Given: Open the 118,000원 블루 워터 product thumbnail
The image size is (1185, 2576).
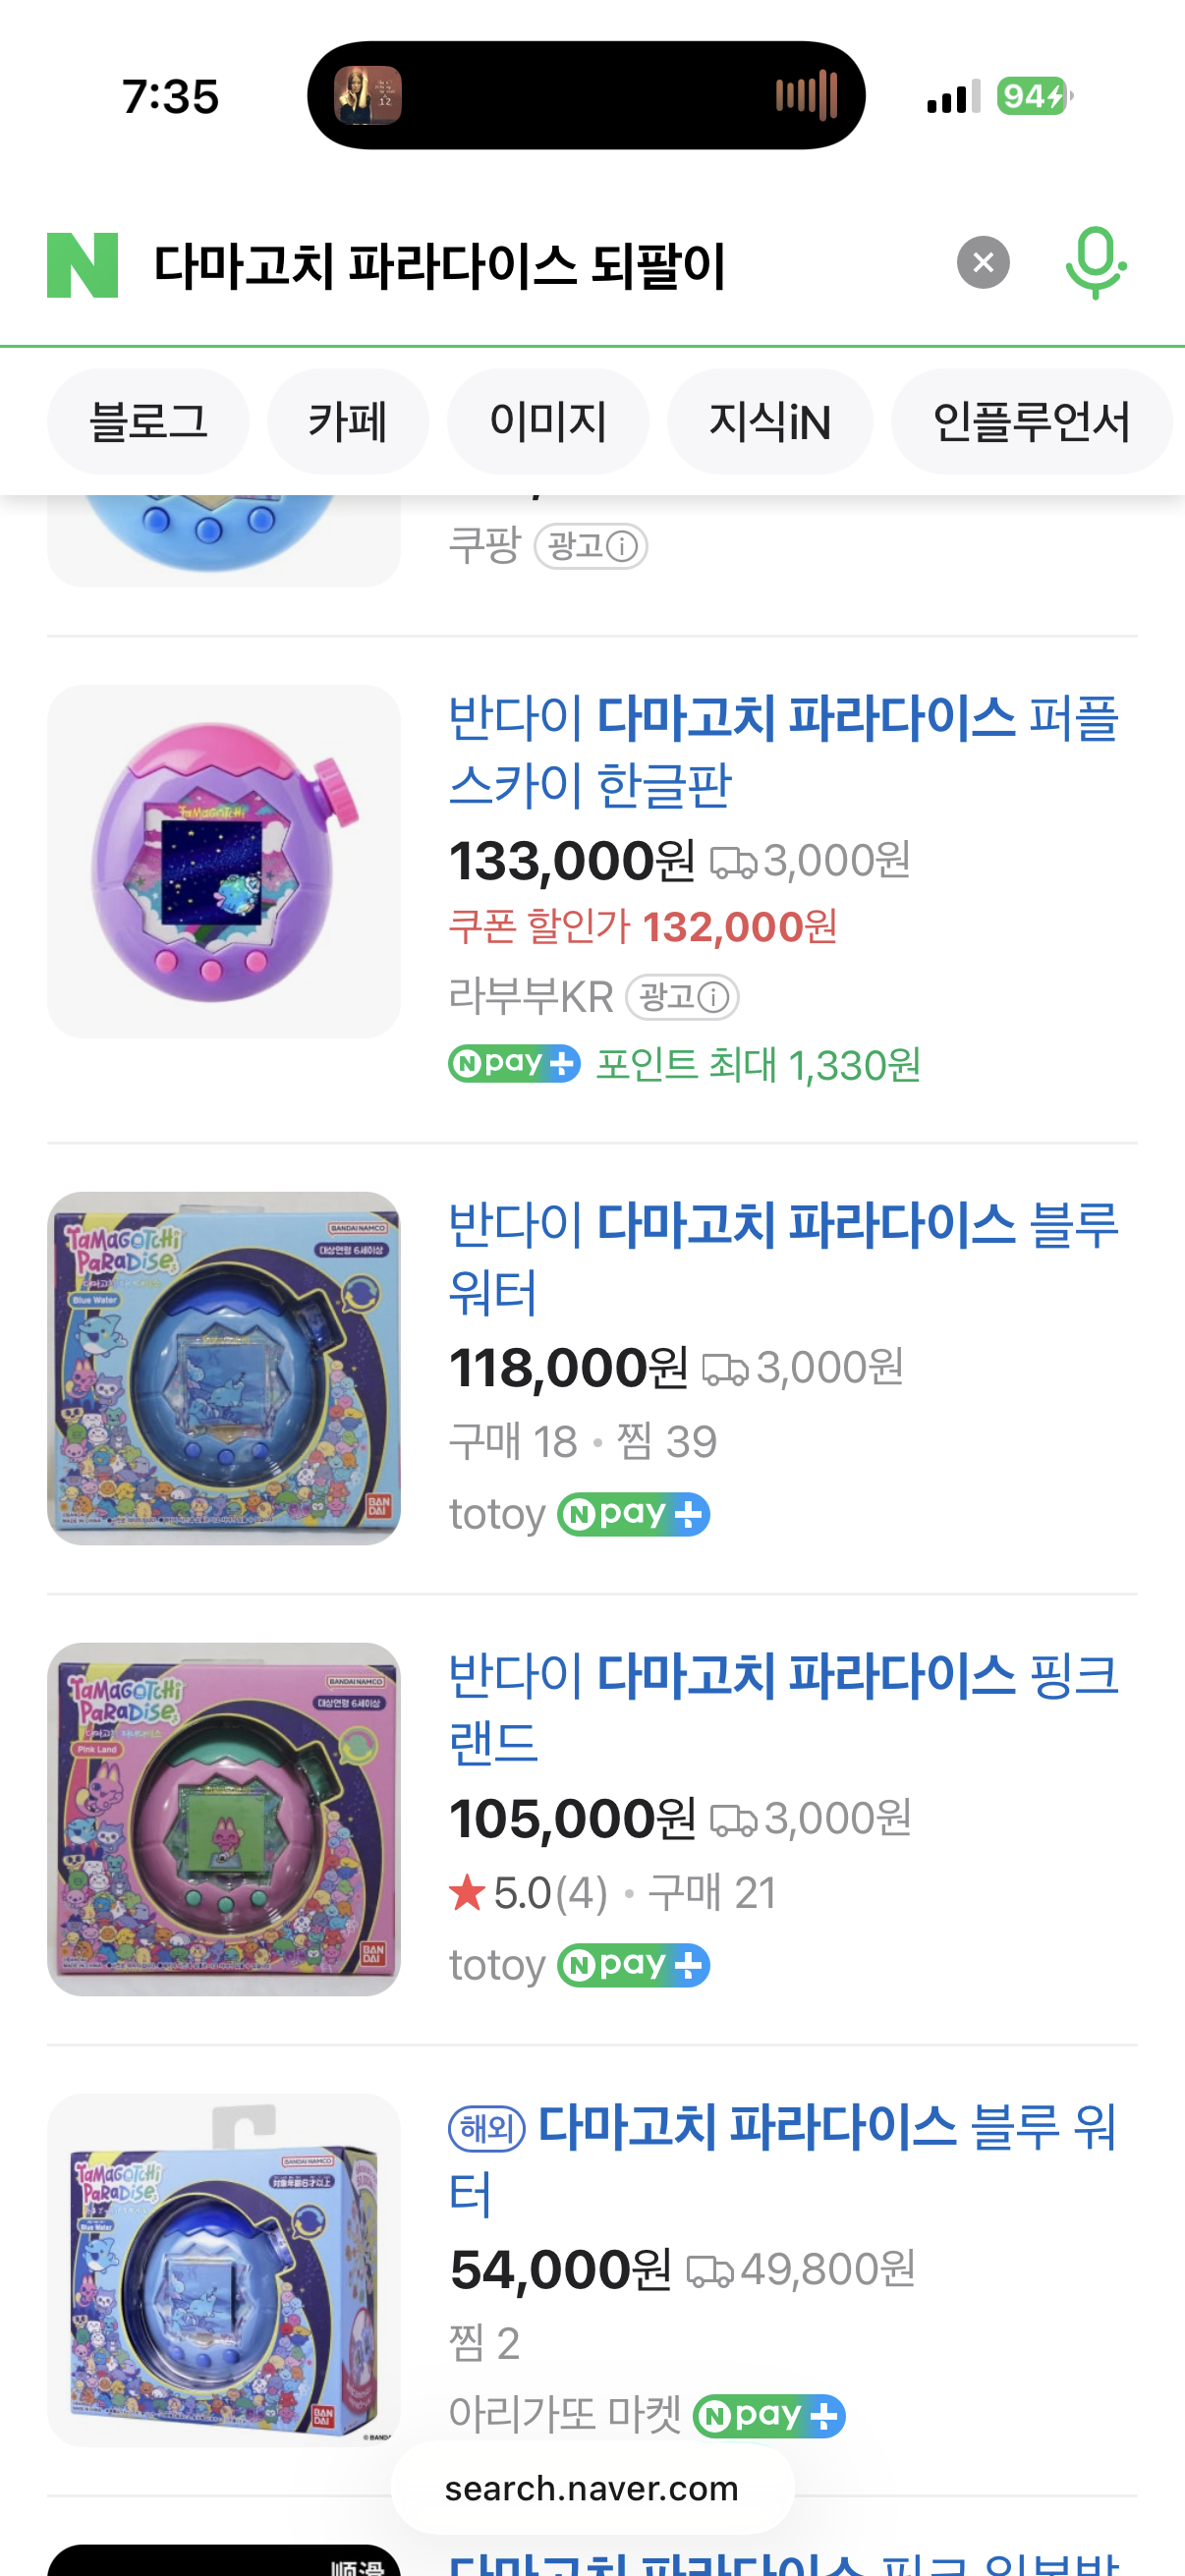Looking at the screenshot, I should [x=224, y=1368].
